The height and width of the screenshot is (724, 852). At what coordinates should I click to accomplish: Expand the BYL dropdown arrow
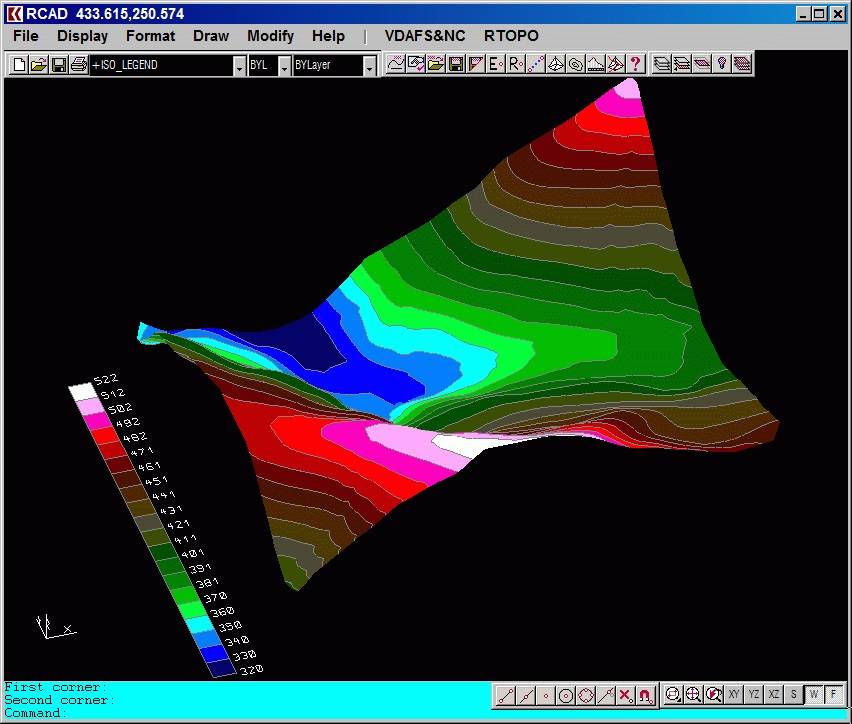point(284,66)
